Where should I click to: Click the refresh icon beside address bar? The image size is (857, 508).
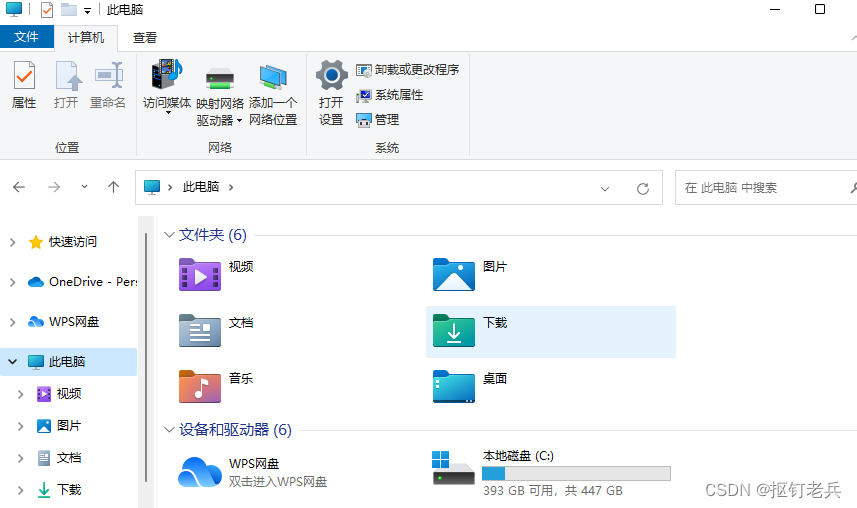pyautogui.click(x=643, y=188)
